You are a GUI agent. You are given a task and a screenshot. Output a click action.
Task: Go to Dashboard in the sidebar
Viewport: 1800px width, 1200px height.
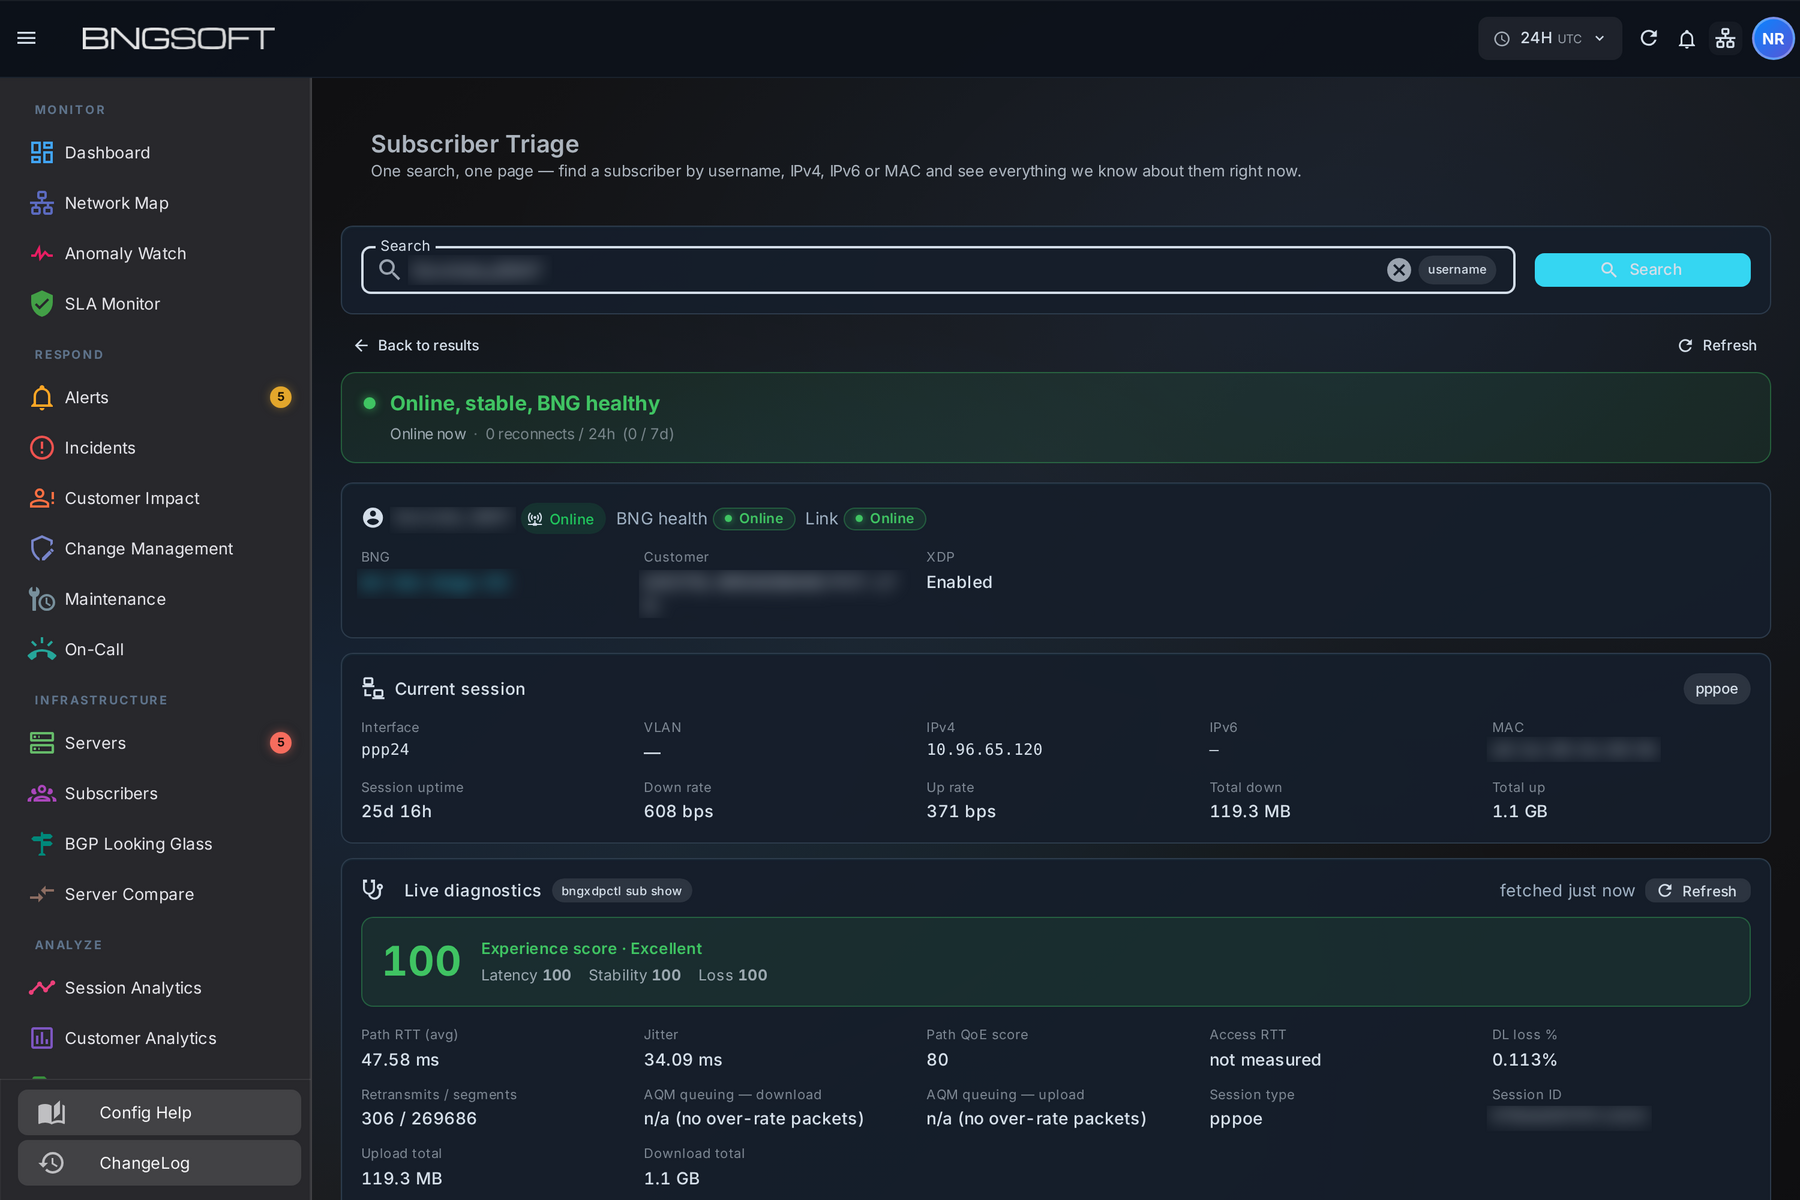(x=156, y=153)
